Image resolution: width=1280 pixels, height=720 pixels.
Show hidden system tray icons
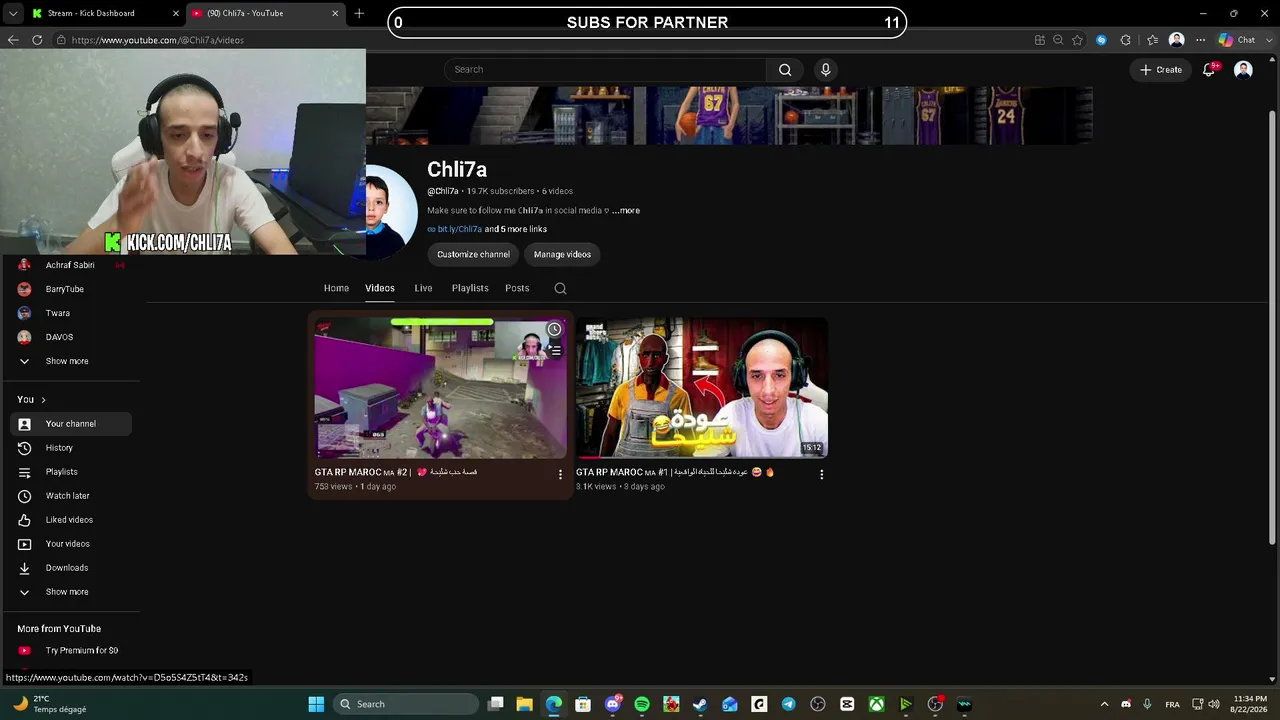(1104, 704)
